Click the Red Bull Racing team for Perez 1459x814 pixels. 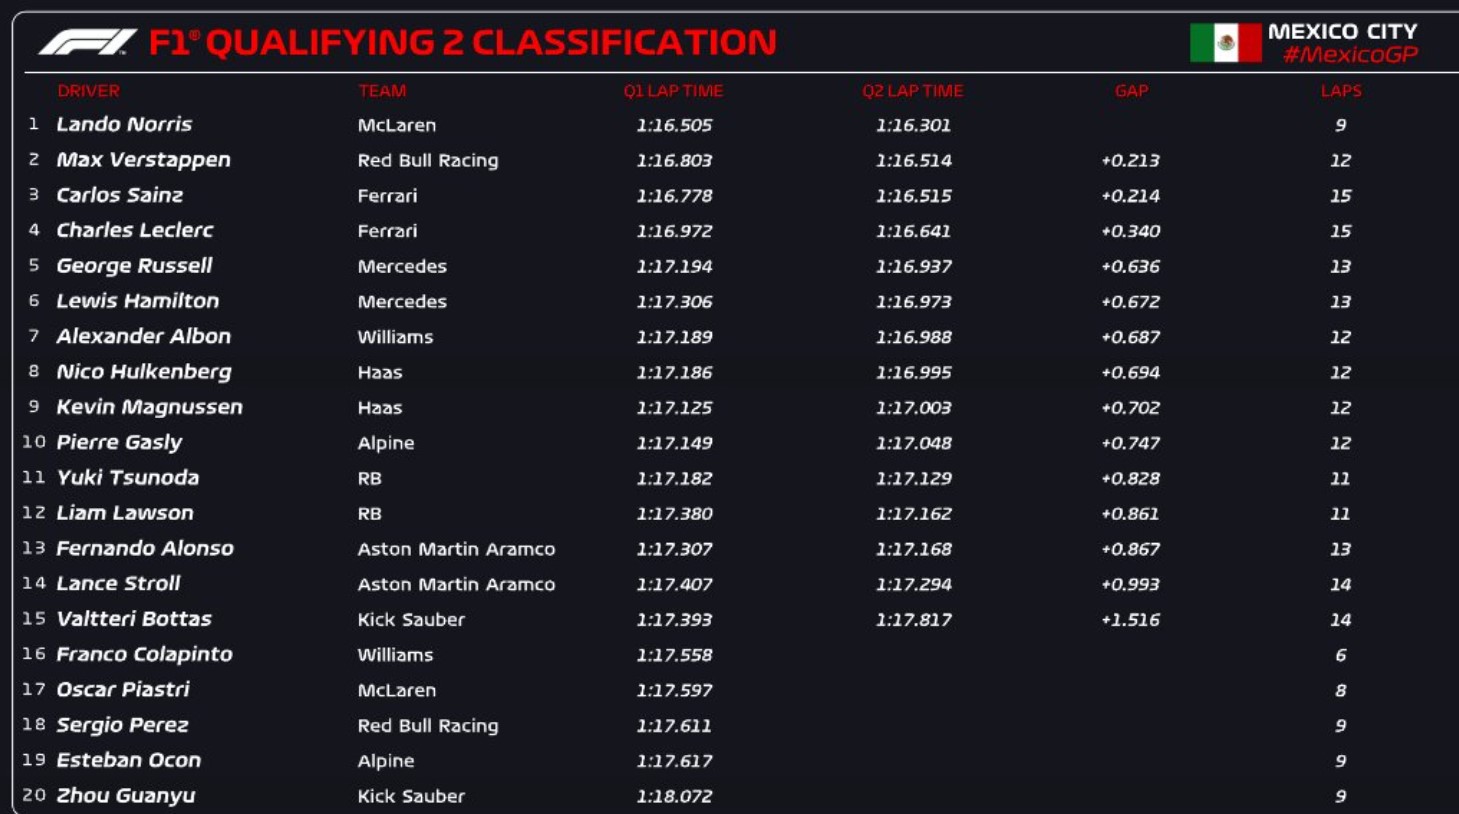[x=428, y=726]
